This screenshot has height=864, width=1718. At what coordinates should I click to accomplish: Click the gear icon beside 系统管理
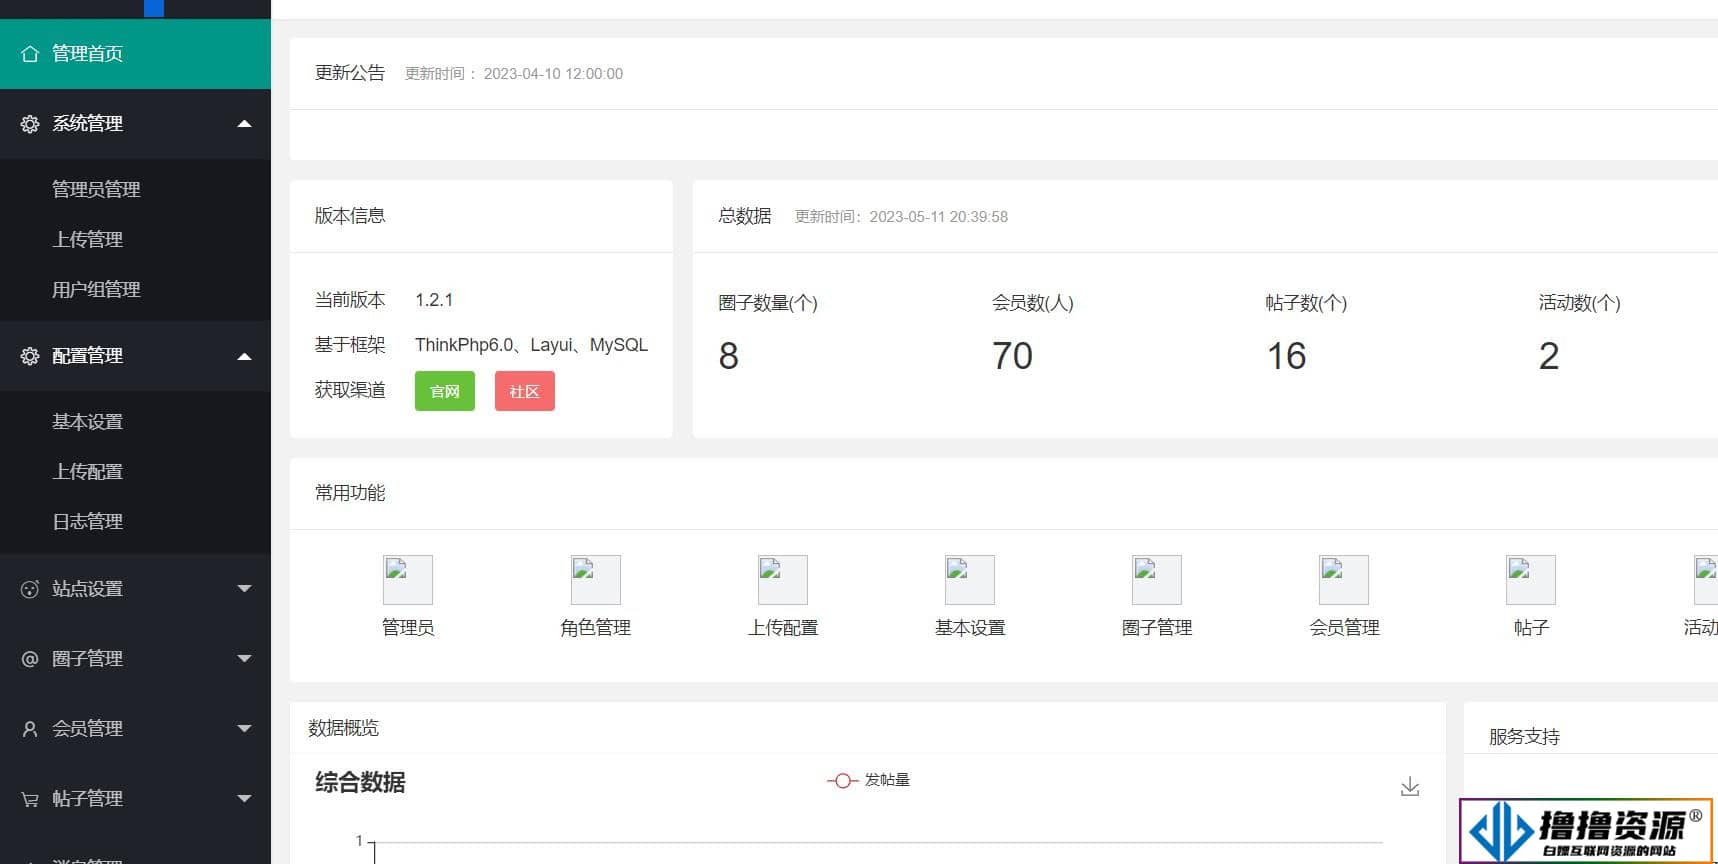point(30,124)
